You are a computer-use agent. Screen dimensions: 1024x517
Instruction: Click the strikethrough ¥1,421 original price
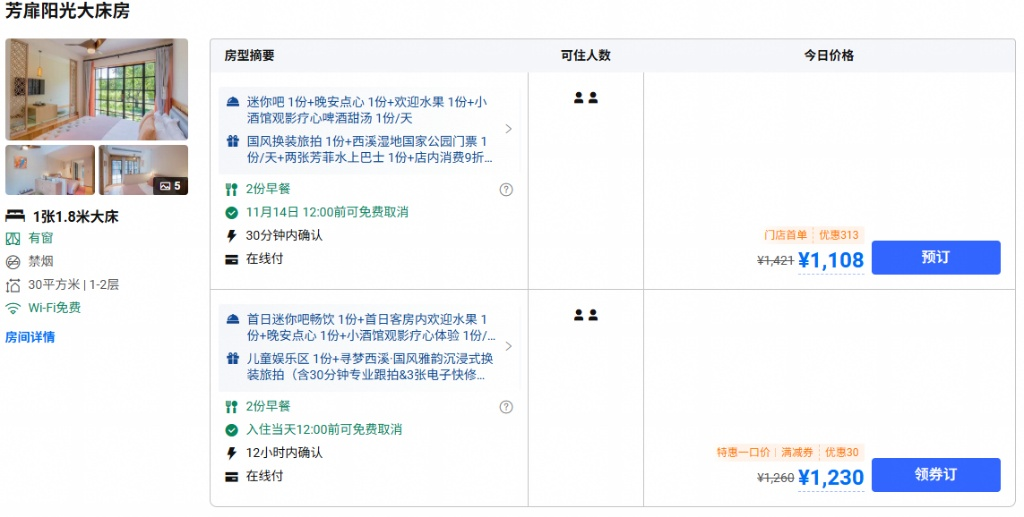click(775, 260)
